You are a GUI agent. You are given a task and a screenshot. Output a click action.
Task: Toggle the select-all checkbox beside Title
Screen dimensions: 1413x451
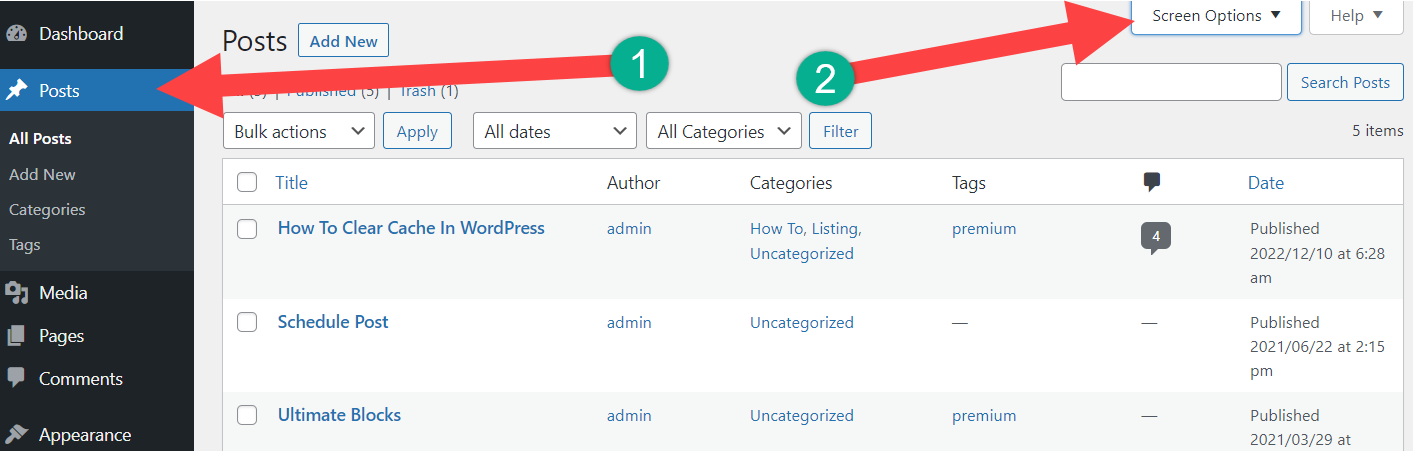pos(247,182)
